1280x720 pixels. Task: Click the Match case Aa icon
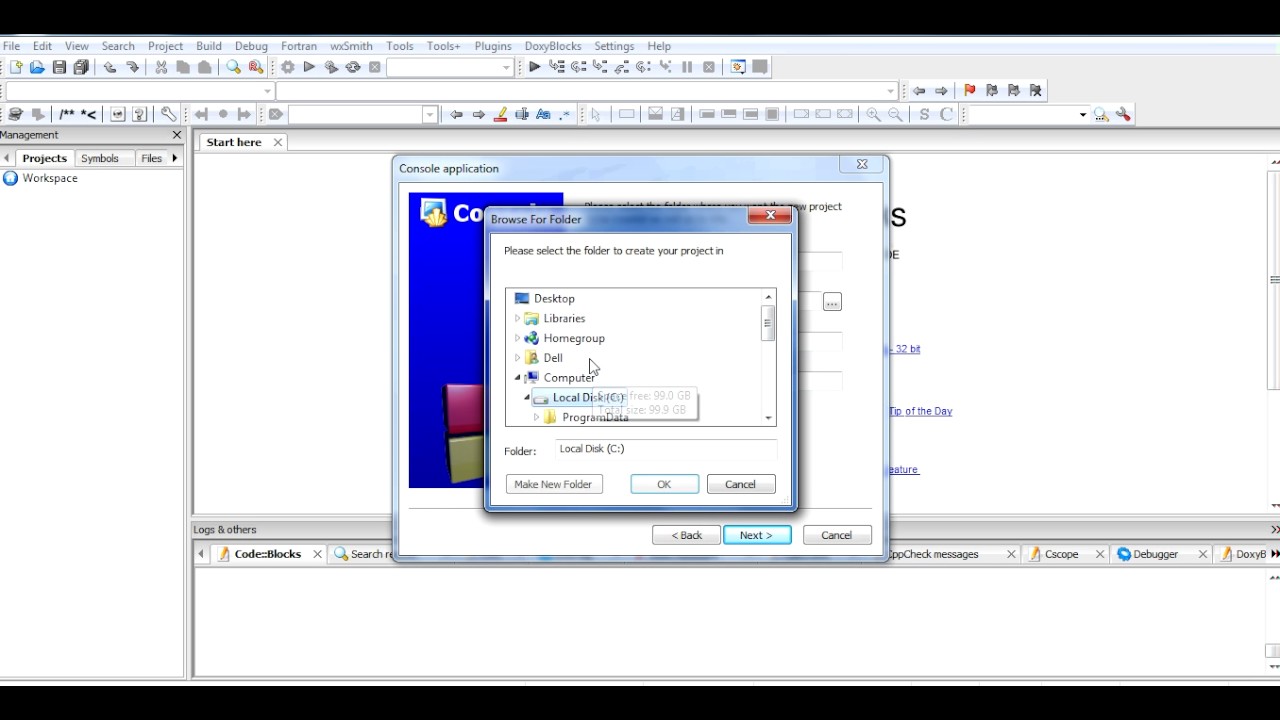pyautogui.click(x=543, y=114)
